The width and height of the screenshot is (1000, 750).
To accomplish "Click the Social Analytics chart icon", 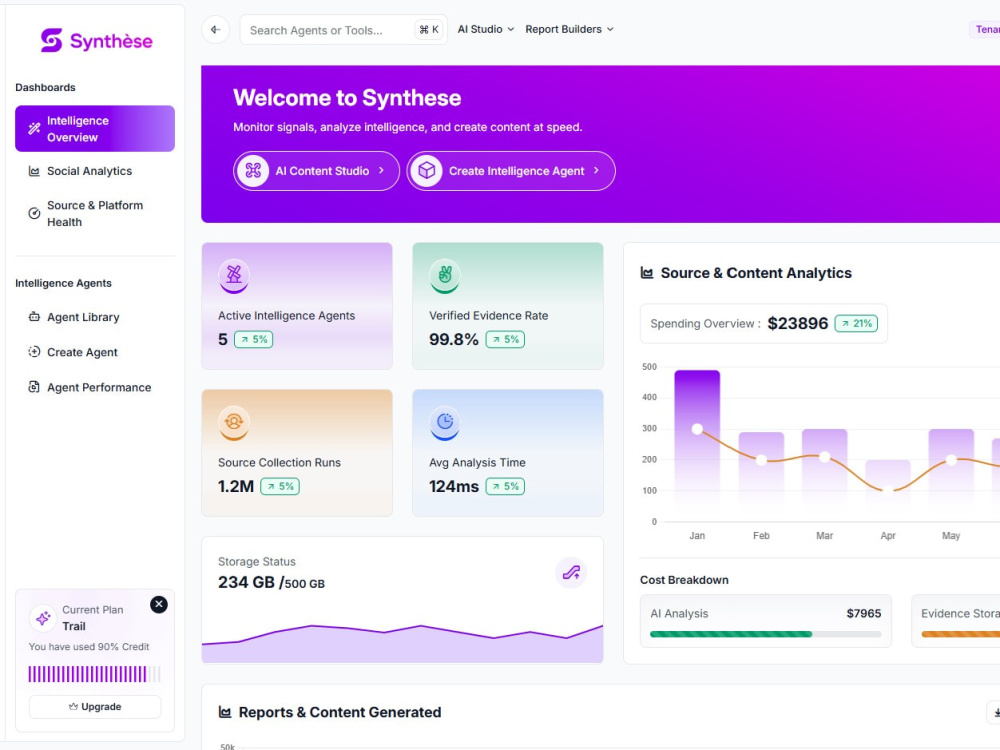I will click(34, 171).
